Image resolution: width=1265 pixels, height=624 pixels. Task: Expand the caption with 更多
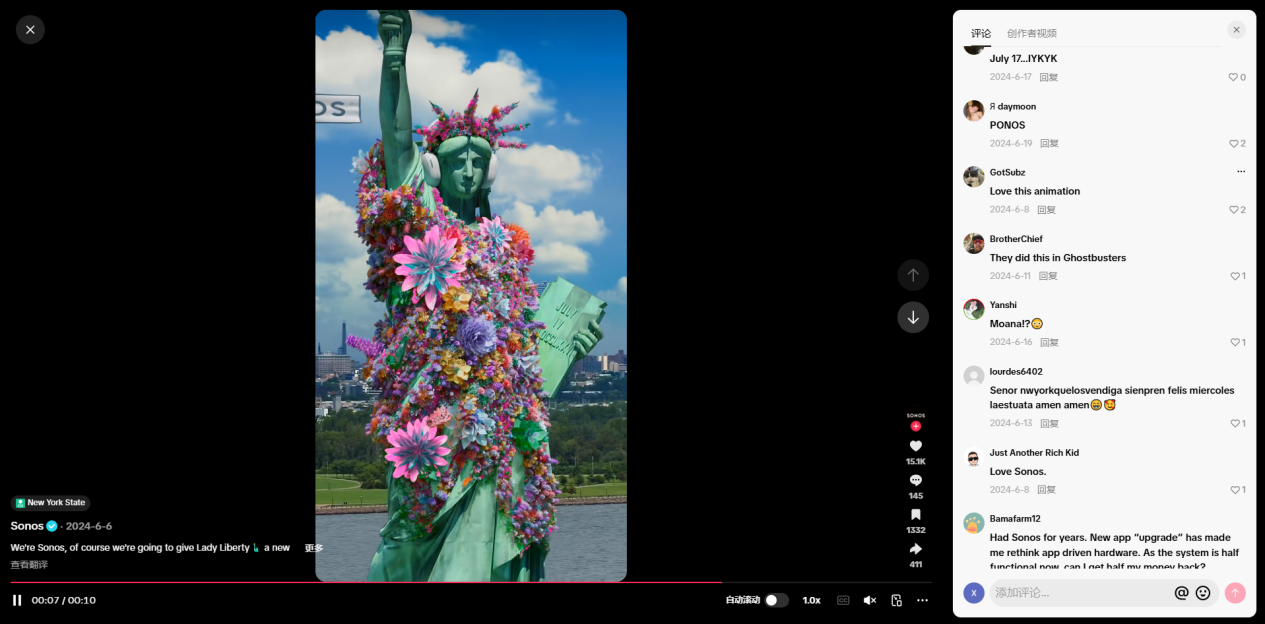[x=314, y=548]
